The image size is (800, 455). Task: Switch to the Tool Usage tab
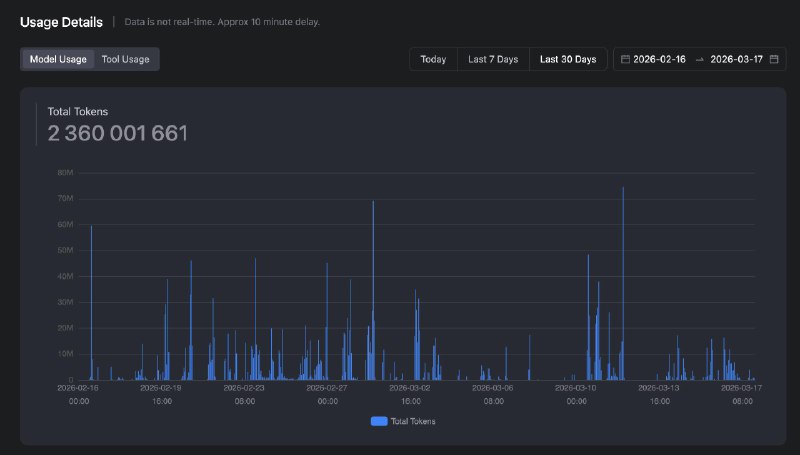[x=125, y=59]
